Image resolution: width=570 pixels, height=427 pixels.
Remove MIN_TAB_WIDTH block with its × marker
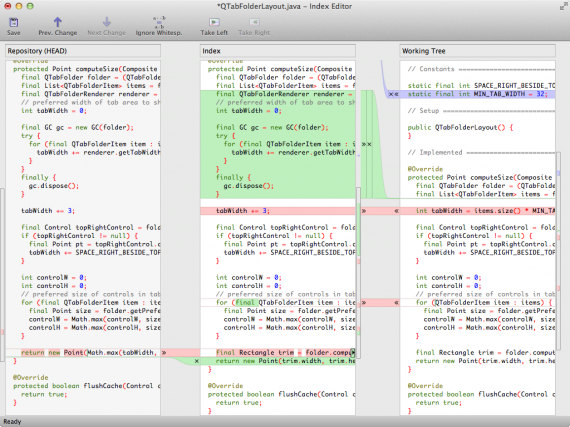(391, 94)
